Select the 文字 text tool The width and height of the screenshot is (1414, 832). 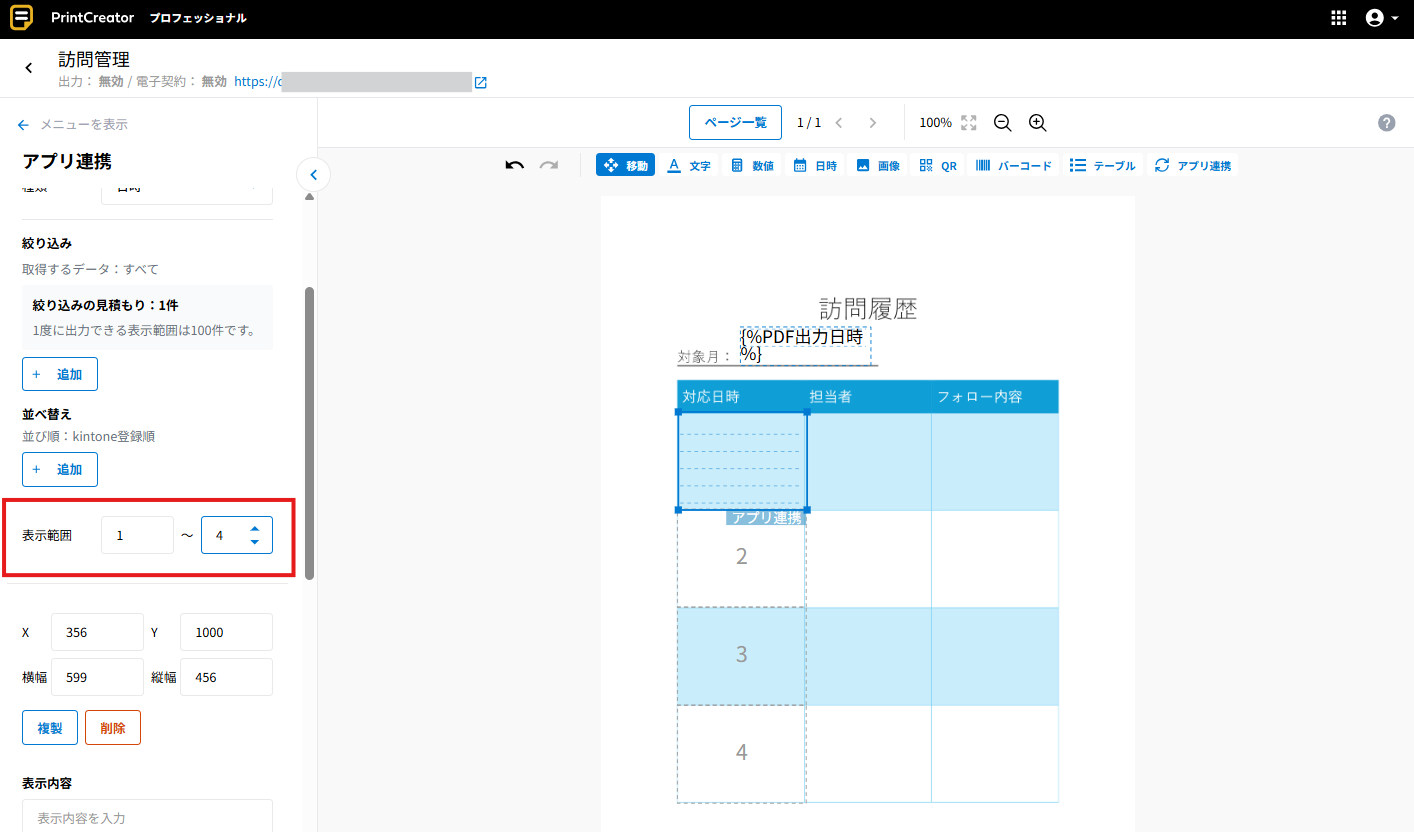tap(689, 165)
